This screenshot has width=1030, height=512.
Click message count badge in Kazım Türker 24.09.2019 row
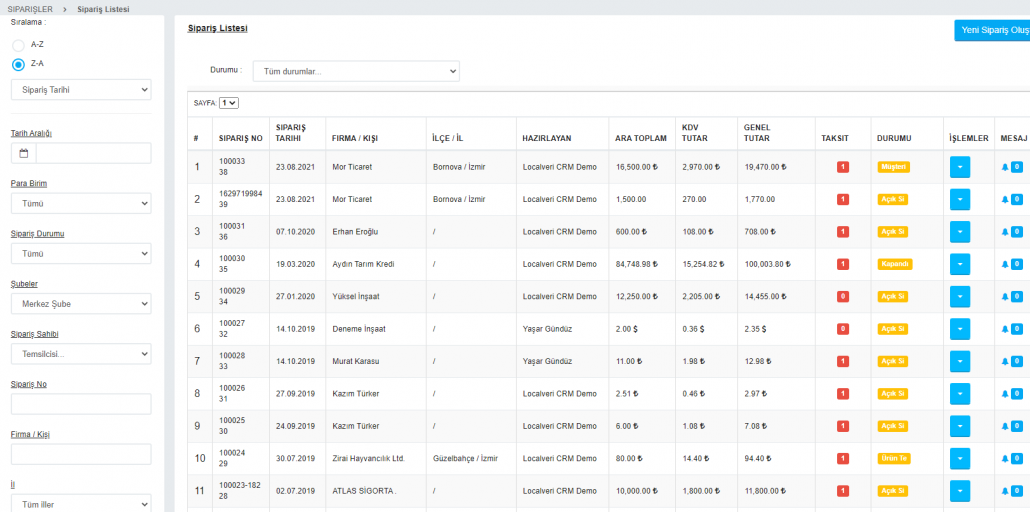pyautogui.click(x=1017, y=426)
